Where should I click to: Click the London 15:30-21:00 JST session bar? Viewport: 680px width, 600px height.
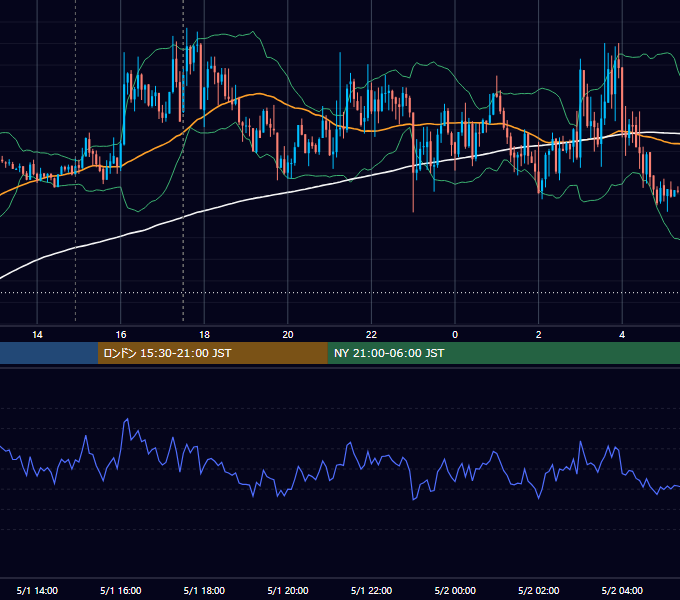pyautogui.click(x=212, y=353)
